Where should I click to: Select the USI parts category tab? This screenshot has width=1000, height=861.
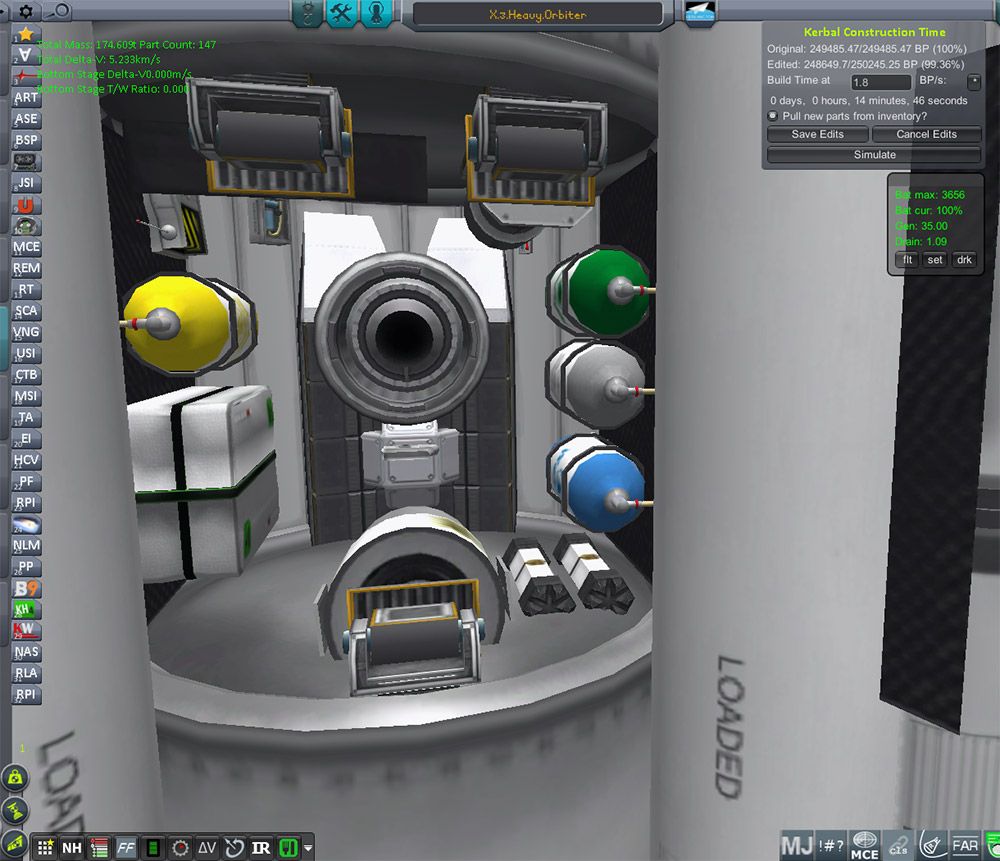coord(26,353)
